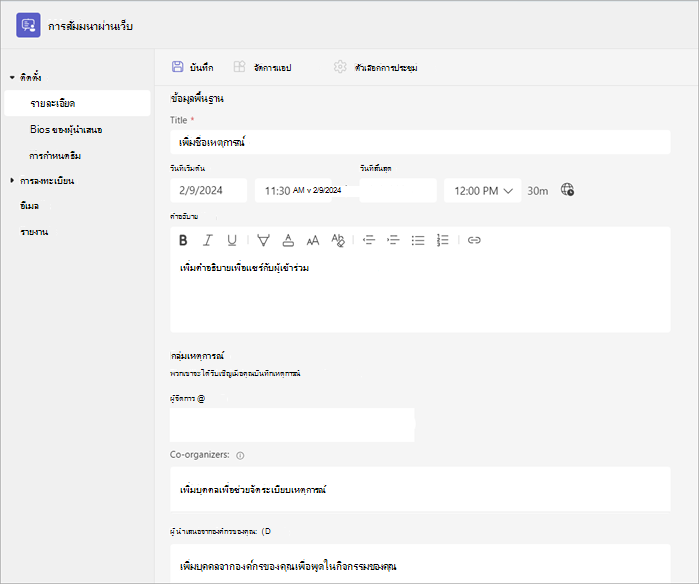This screenshot has width=699, height=584.
Task: Click into the description text area
Action: tap(420, 294)
